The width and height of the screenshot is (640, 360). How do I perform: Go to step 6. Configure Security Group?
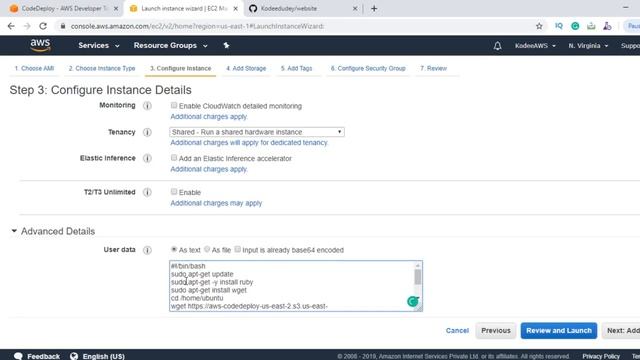[368, 69]
